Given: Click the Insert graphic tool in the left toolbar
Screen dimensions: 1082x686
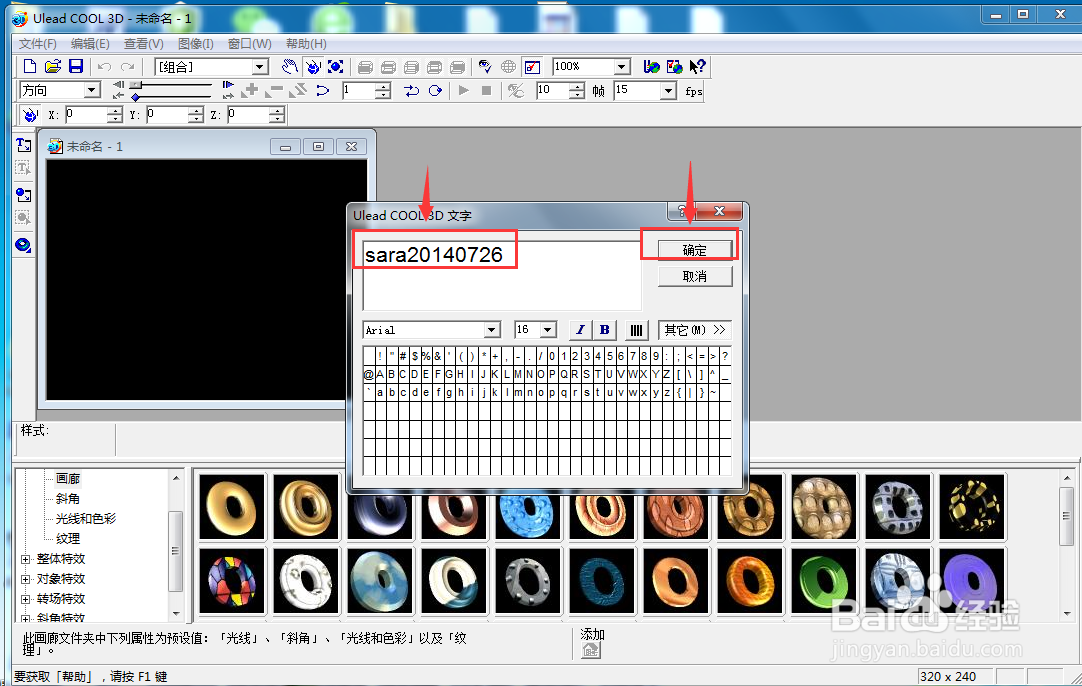Looking at the screenshot, I should (x=23, y=195).
